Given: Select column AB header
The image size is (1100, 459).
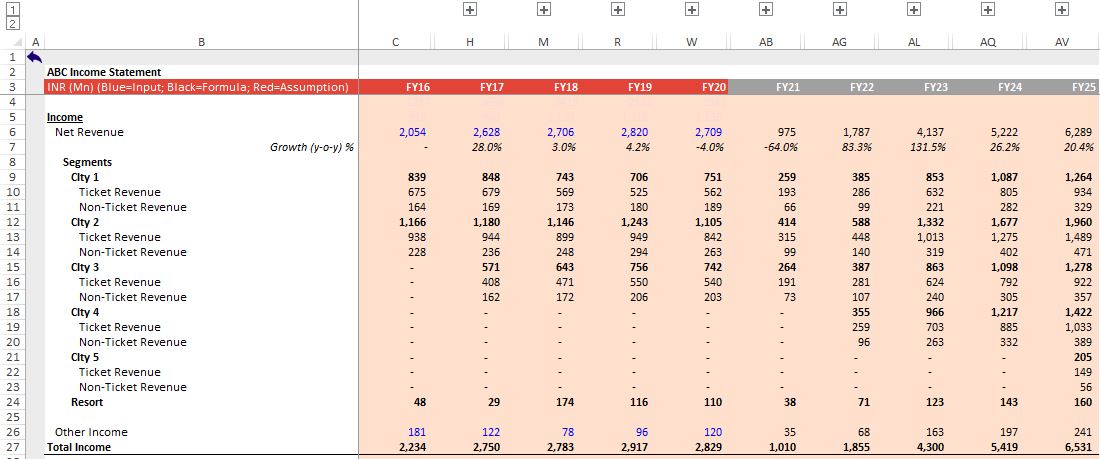Looking at the screenshot, I should (766, 42).
